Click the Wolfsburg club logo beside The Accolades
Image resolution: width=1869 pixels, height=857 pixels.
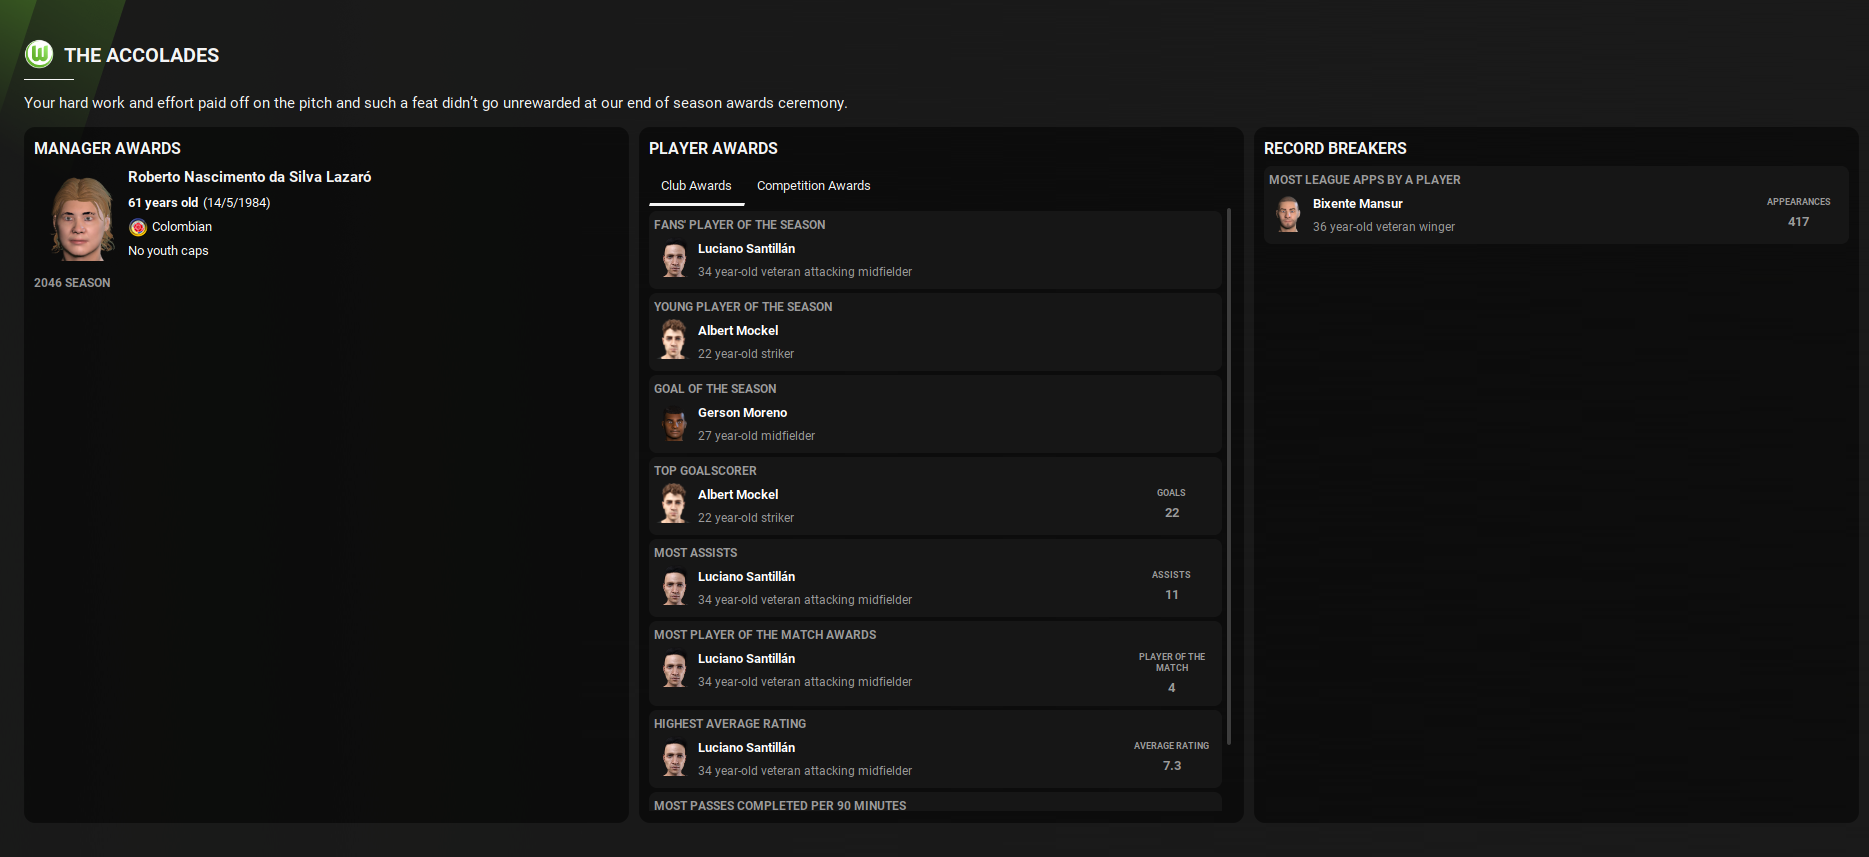39,54
